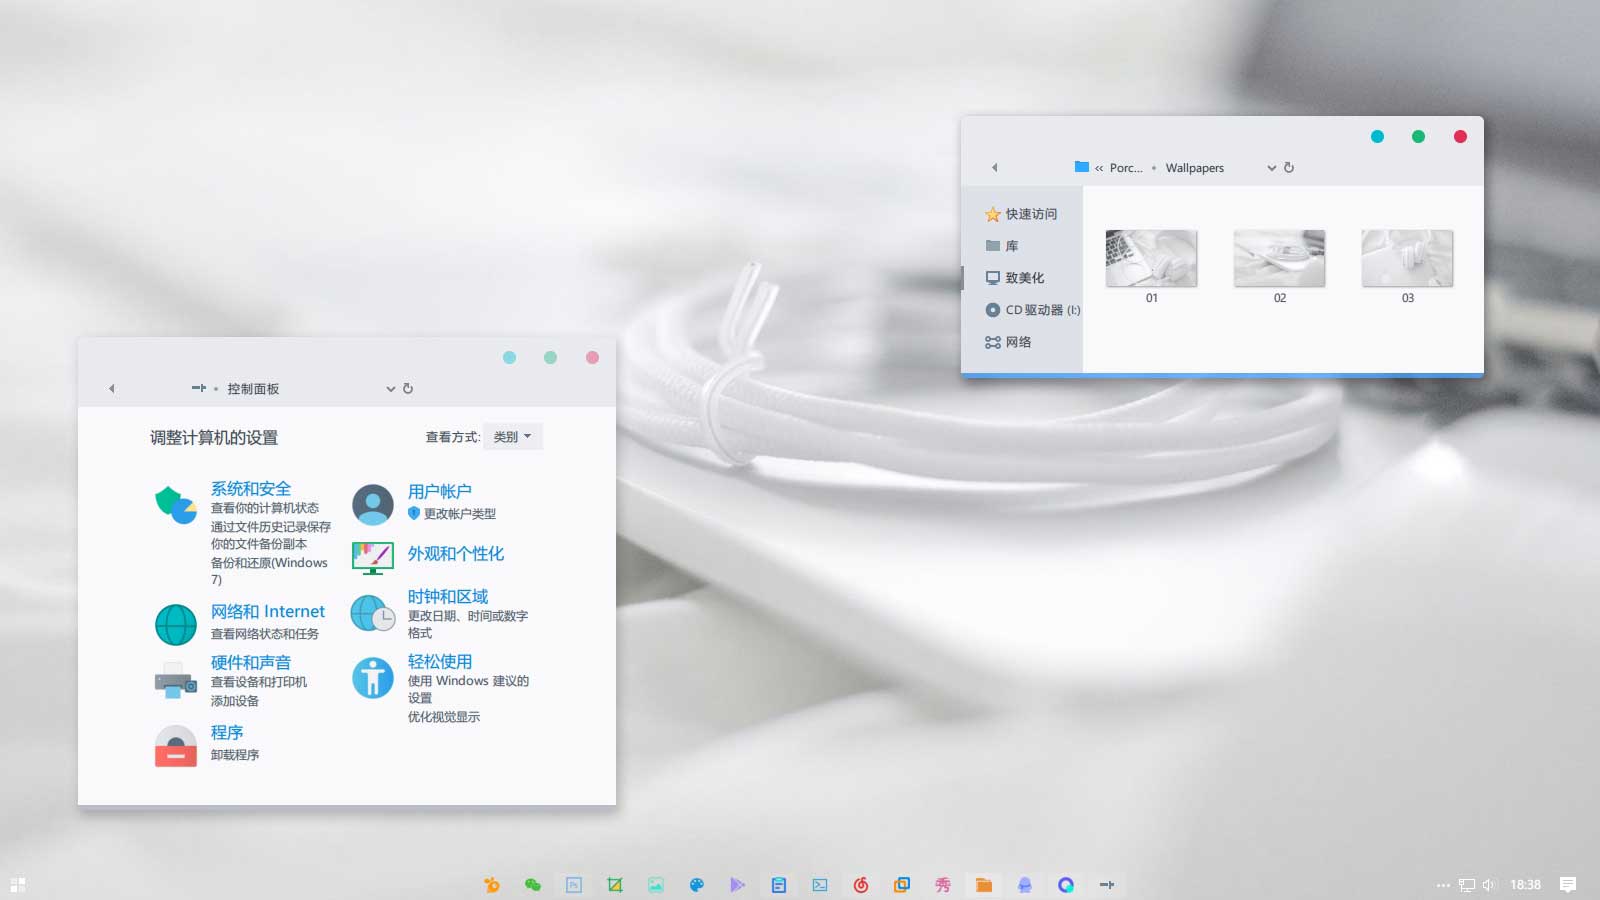The height and width of the screenshot is (900, 1600).
Task: Open the blue paint palette taskbar icon
Action: 696,885
